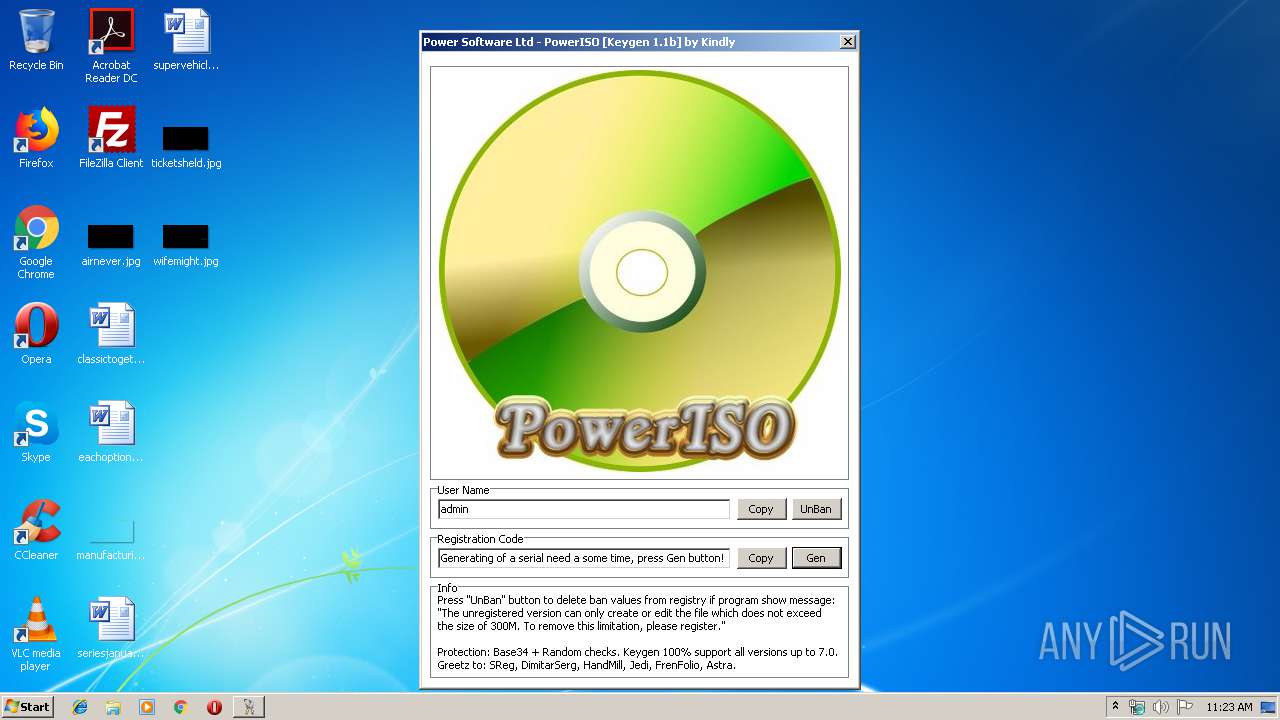Open the classictoget Word document icon
The image size is (1280, 720).
pos(111,334)
